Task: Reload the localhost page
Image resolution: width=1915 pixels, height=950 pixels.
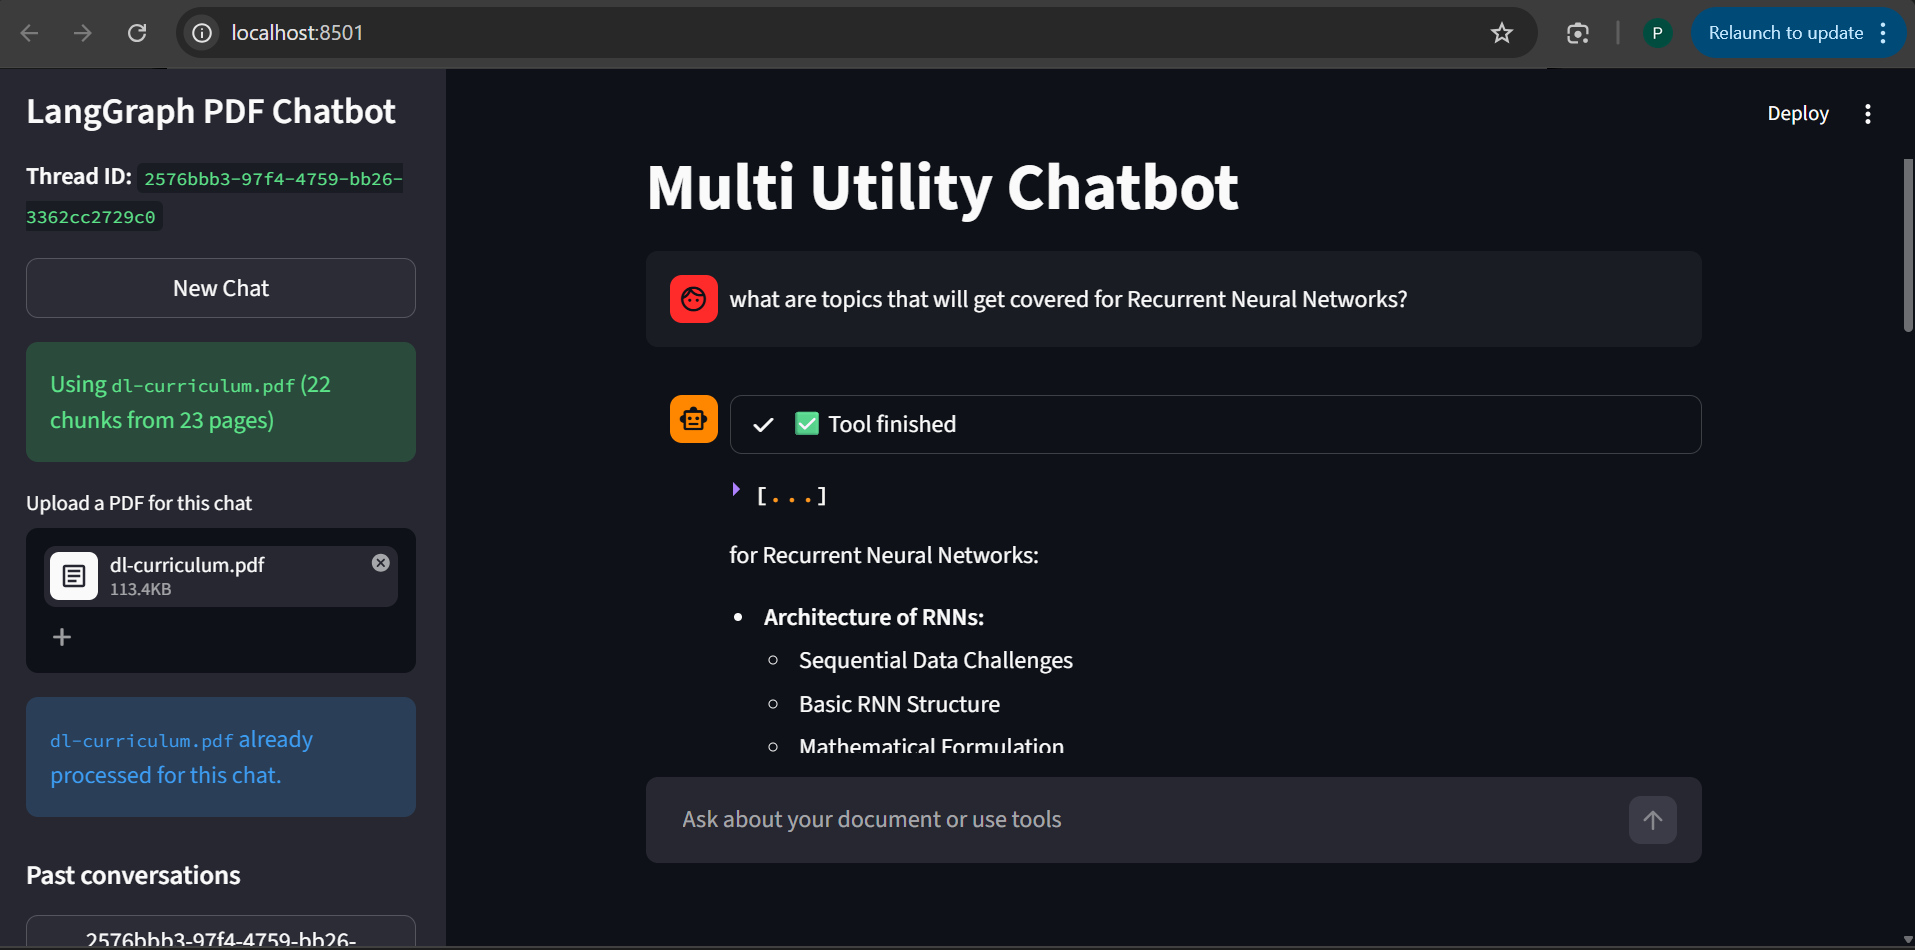Action: click(x=137, y=33)
